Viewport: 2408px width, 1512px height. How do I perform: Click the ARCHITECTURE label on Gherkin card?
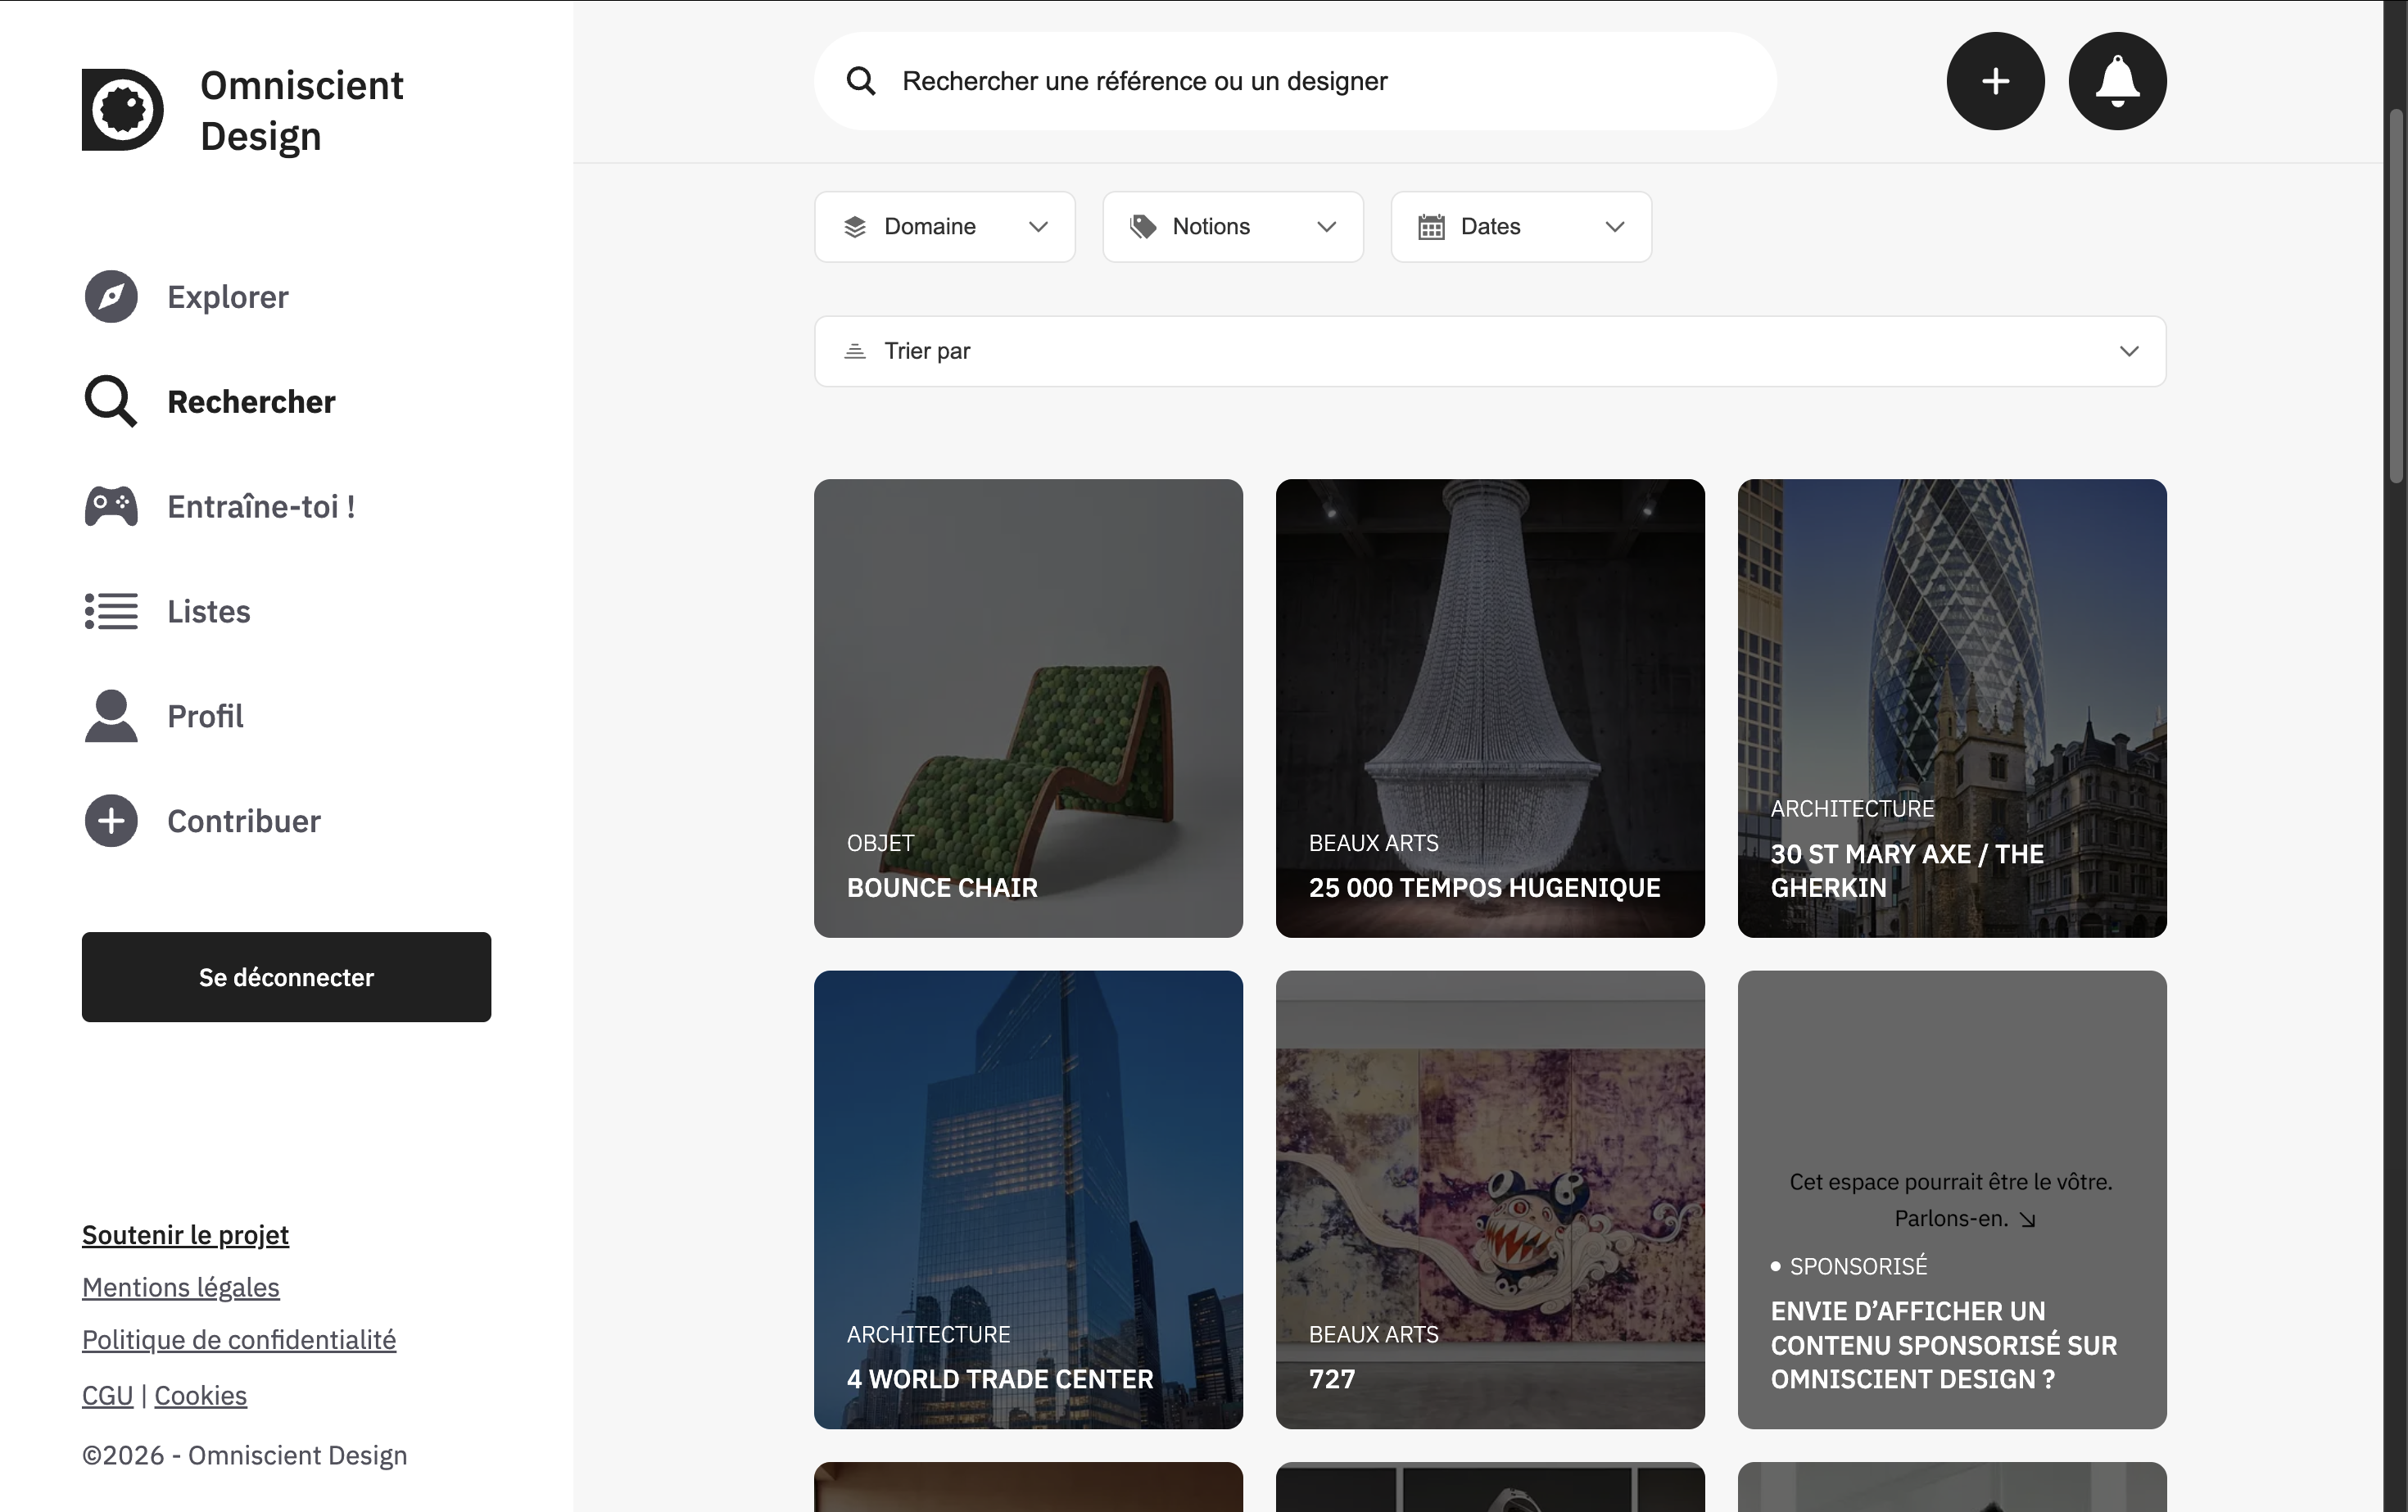(1852, 808)
